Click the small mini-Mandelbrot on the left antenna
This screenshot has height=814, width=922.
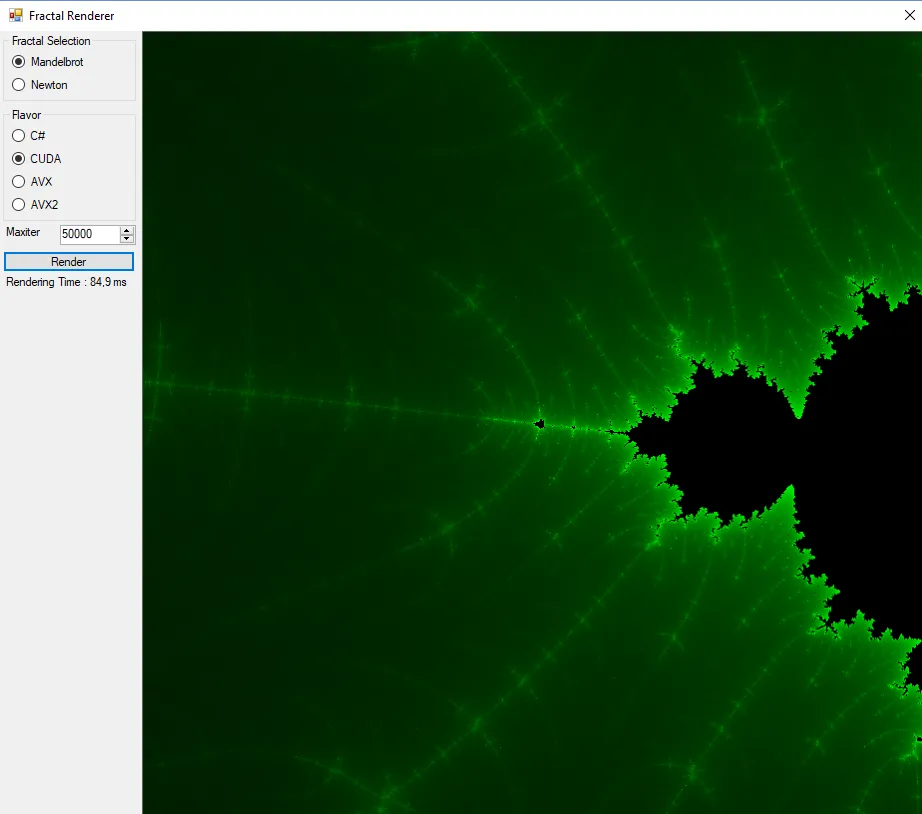coord(540,424)
